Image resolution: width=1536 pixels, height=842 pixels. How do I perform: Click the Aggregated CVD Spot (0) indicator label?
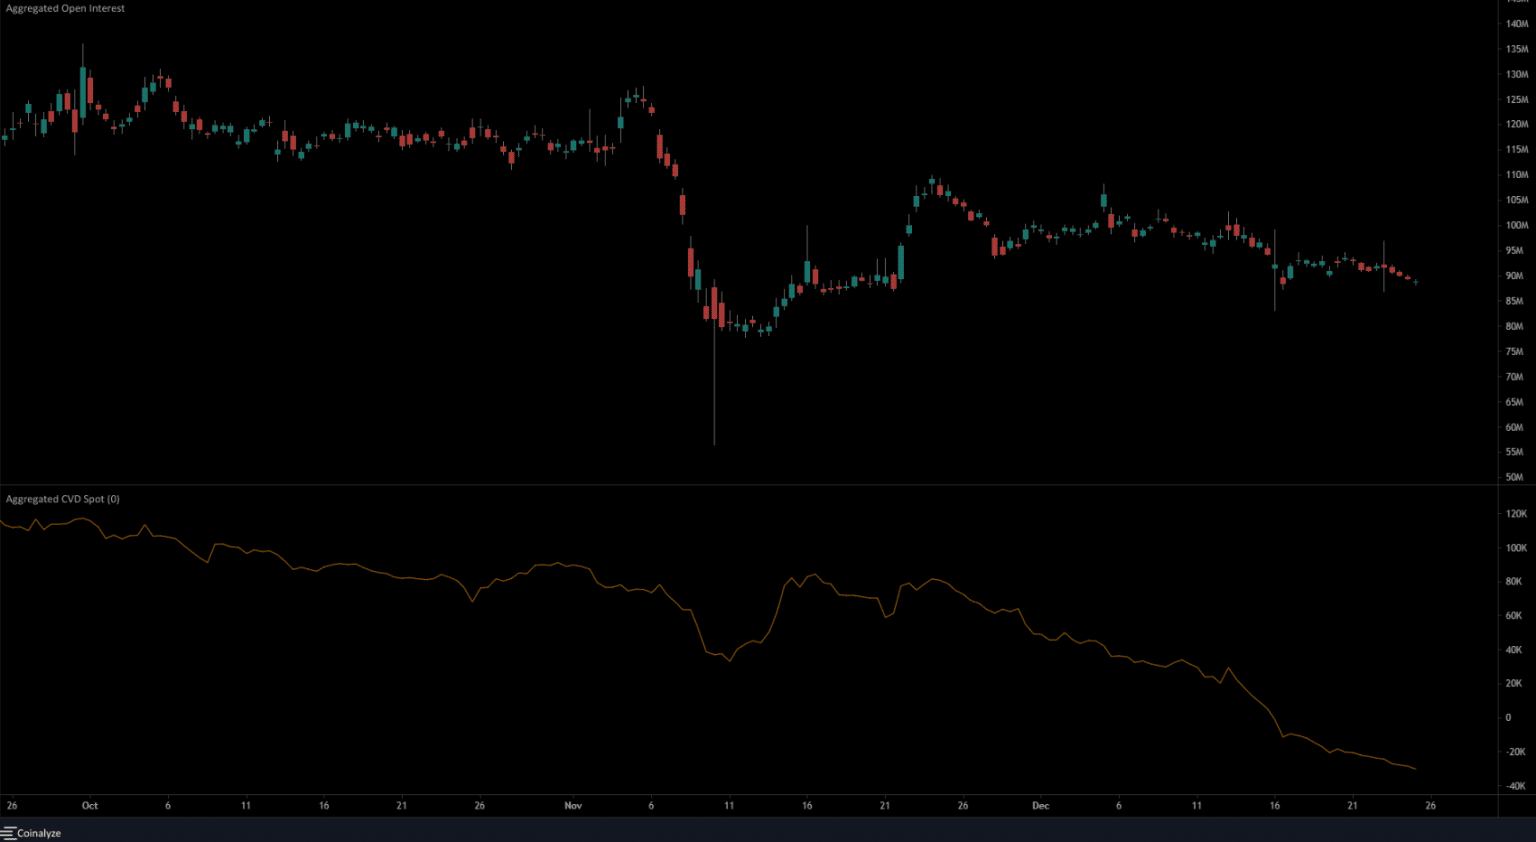click(62, 499)
